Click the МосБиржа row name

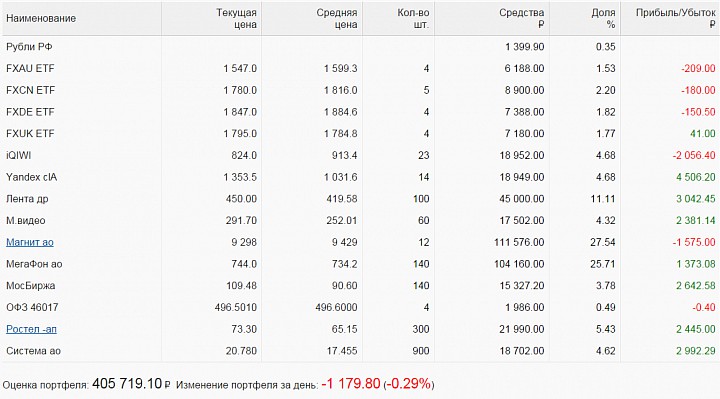(30, 286)
